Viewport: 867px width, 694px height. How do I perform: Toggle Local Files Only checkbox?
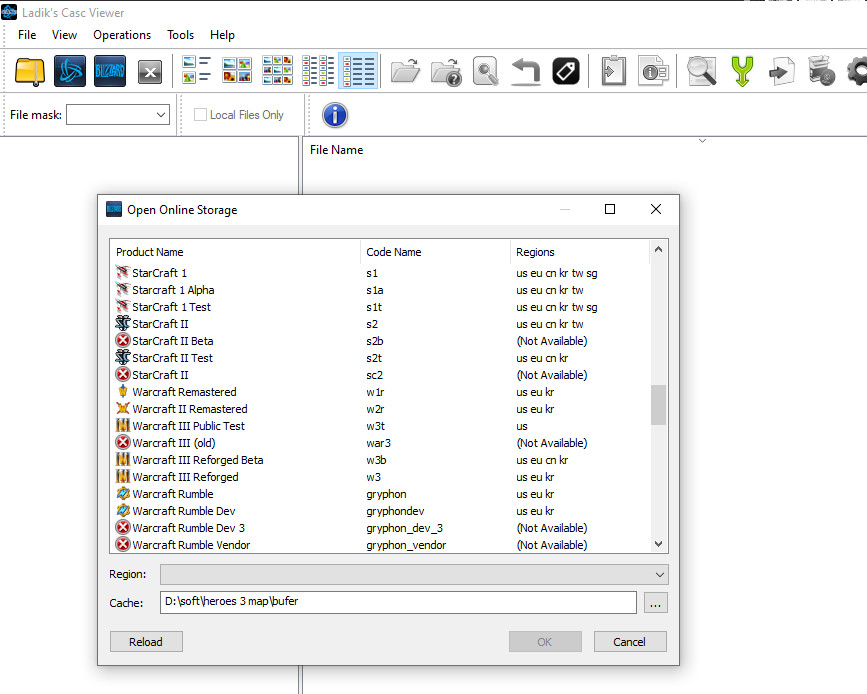tap(200, 114)
